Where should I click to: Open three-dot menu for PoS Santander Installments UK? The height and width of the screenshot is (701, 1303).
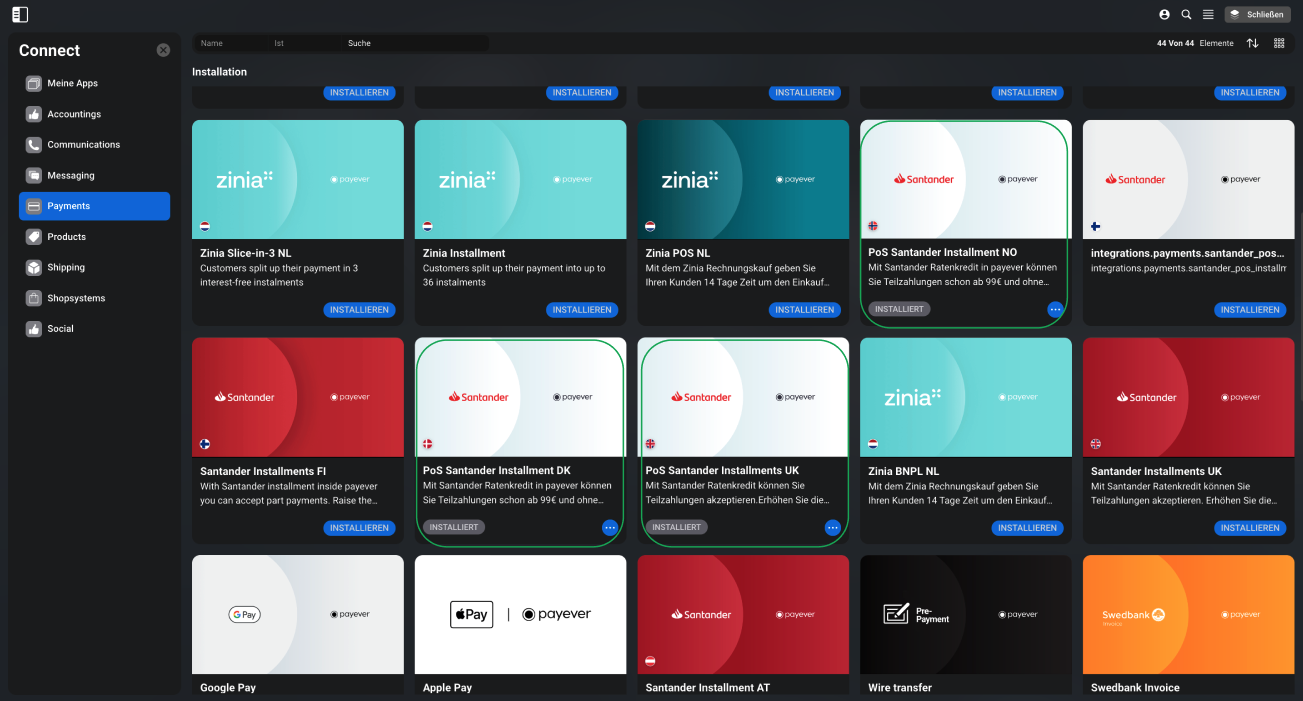point(833,528)
